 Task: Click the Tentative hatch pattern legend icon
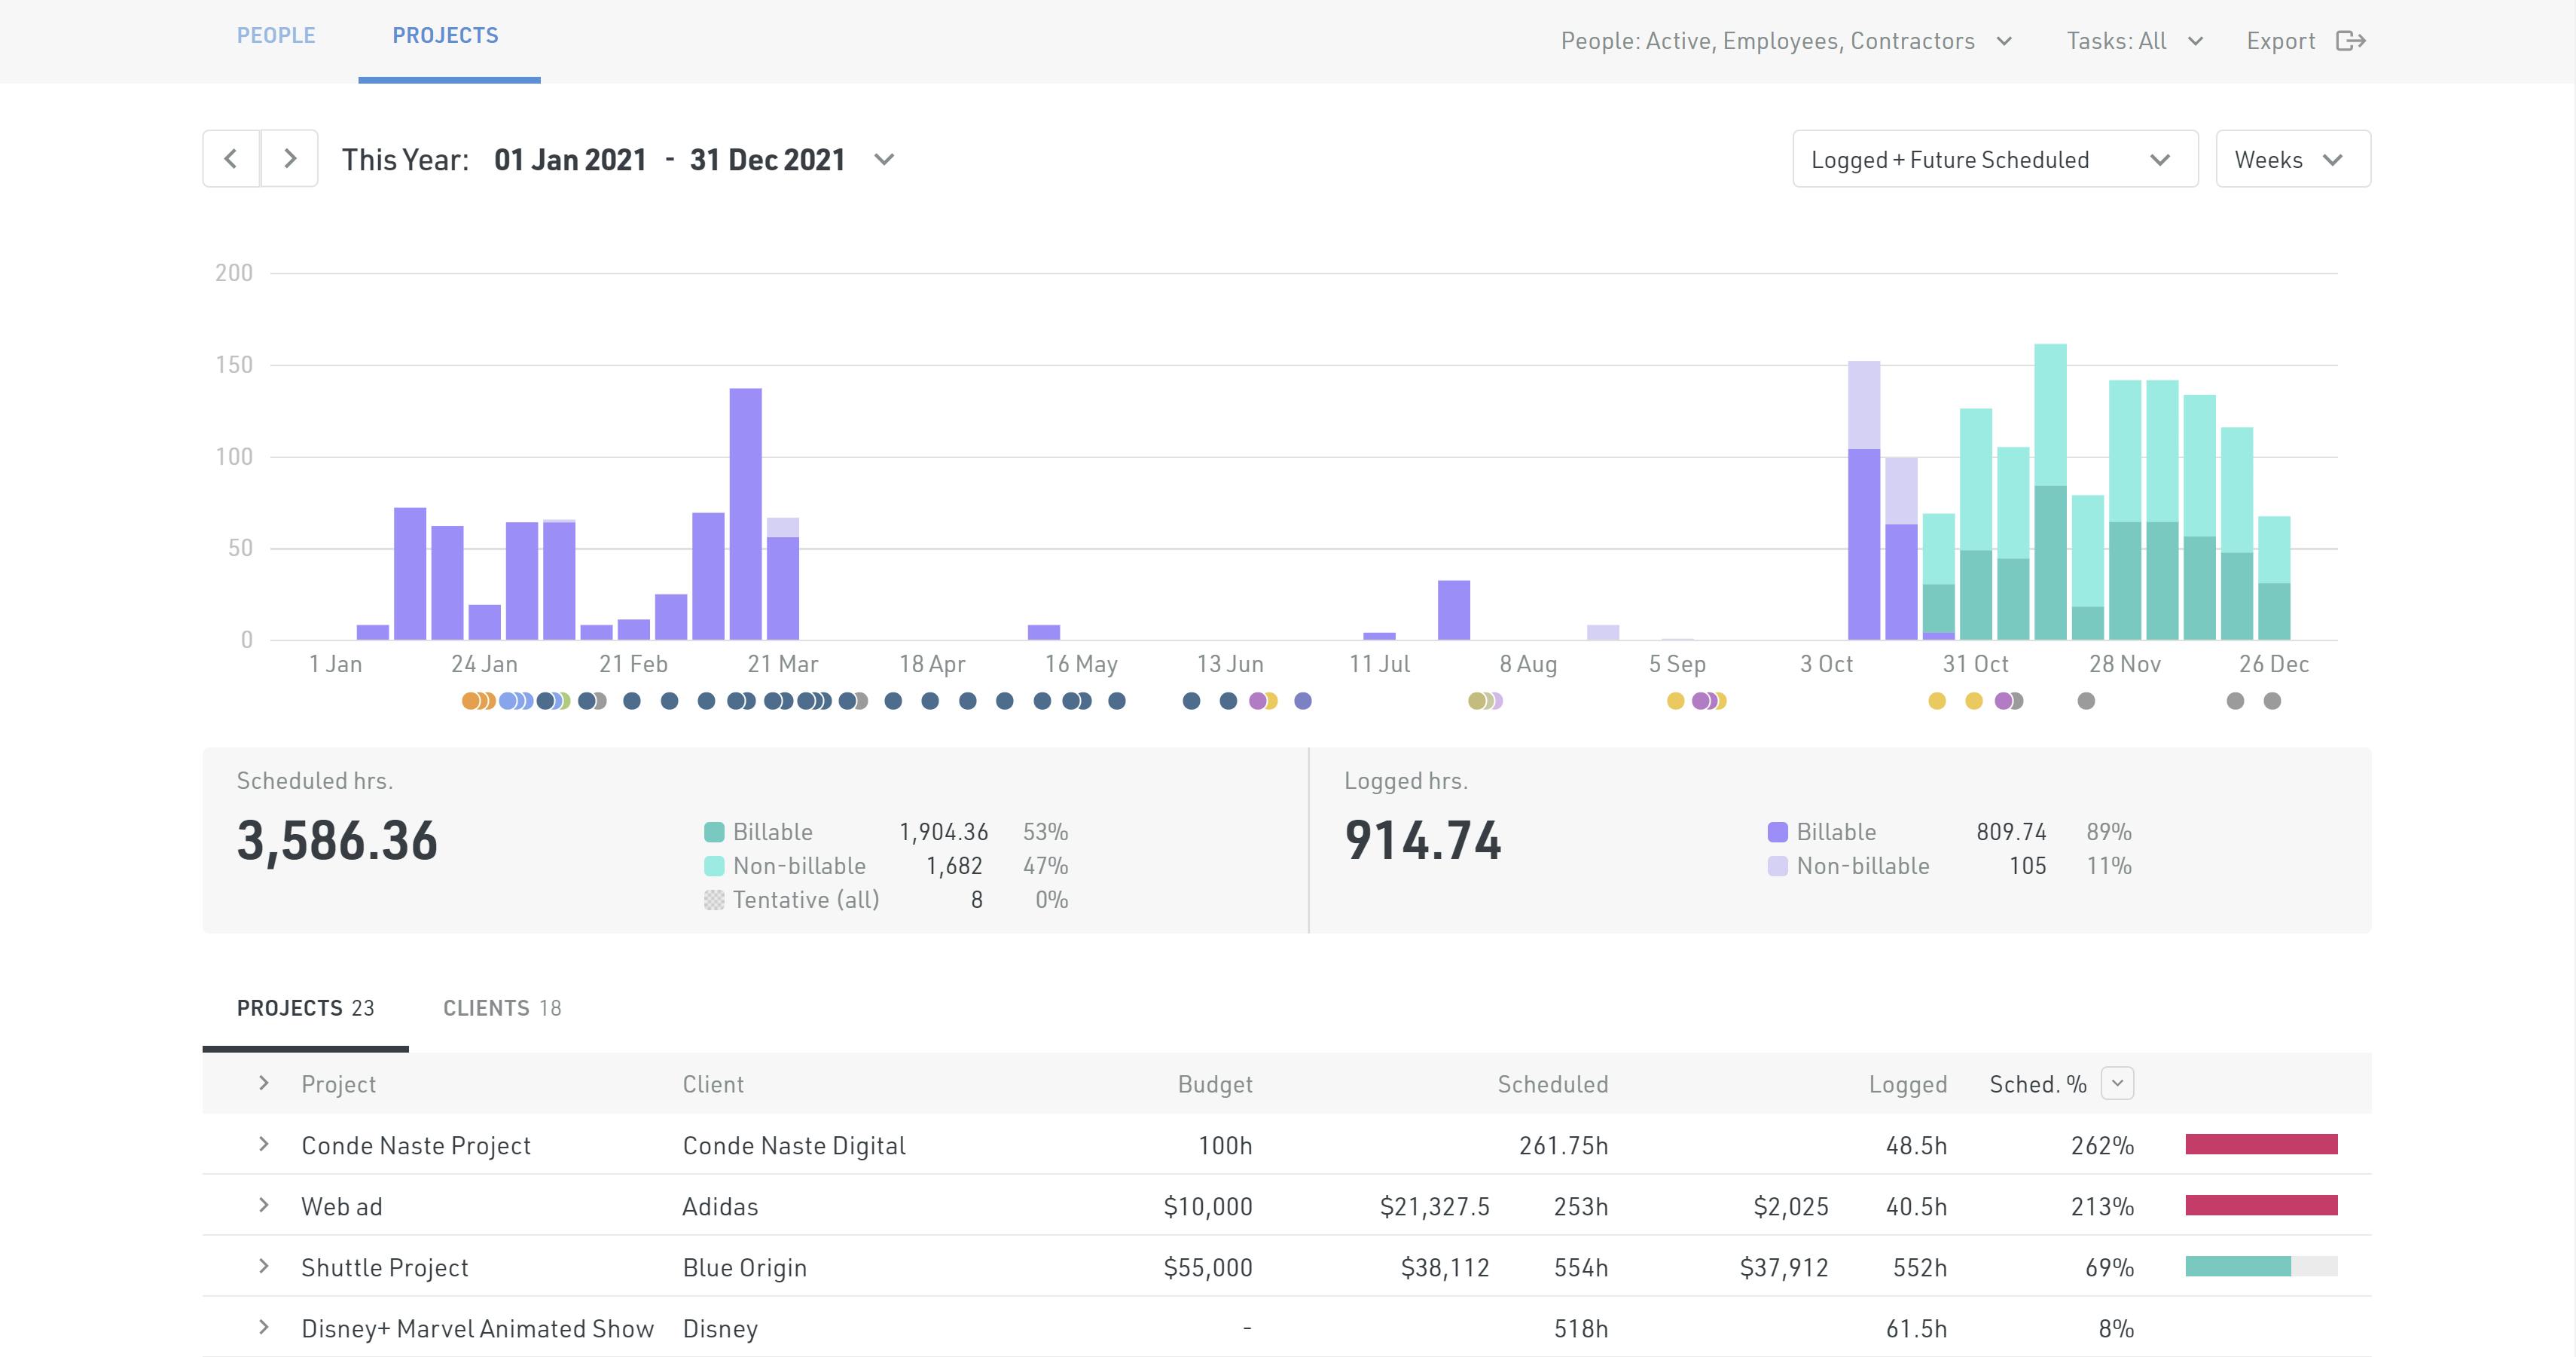click(714, 900)
